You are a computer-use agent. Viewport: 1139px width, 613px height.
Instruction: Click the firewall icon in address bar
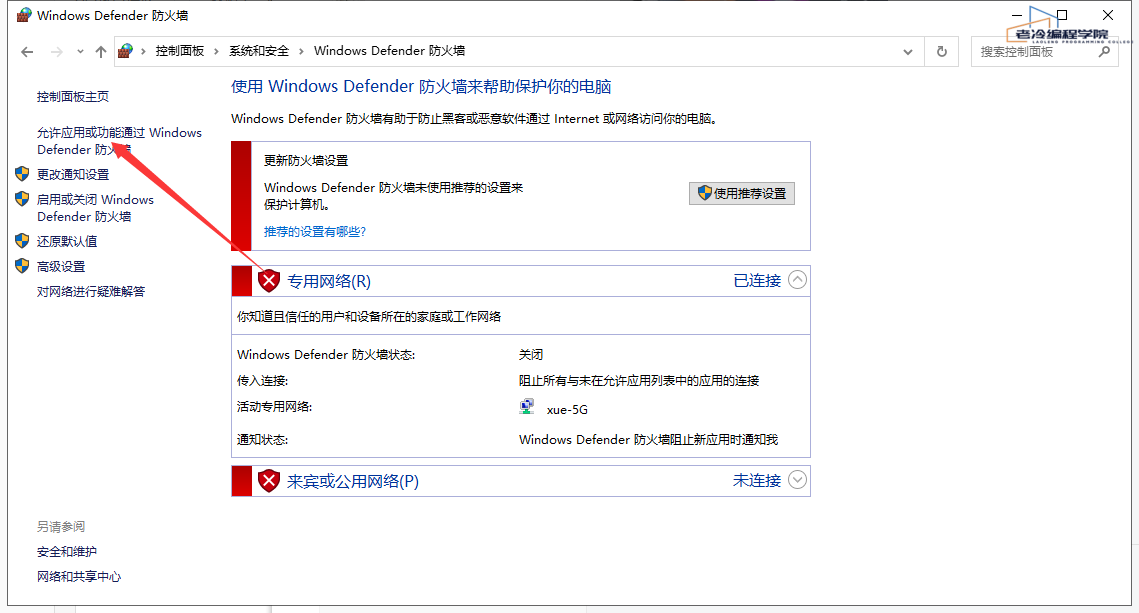point(126,51)
